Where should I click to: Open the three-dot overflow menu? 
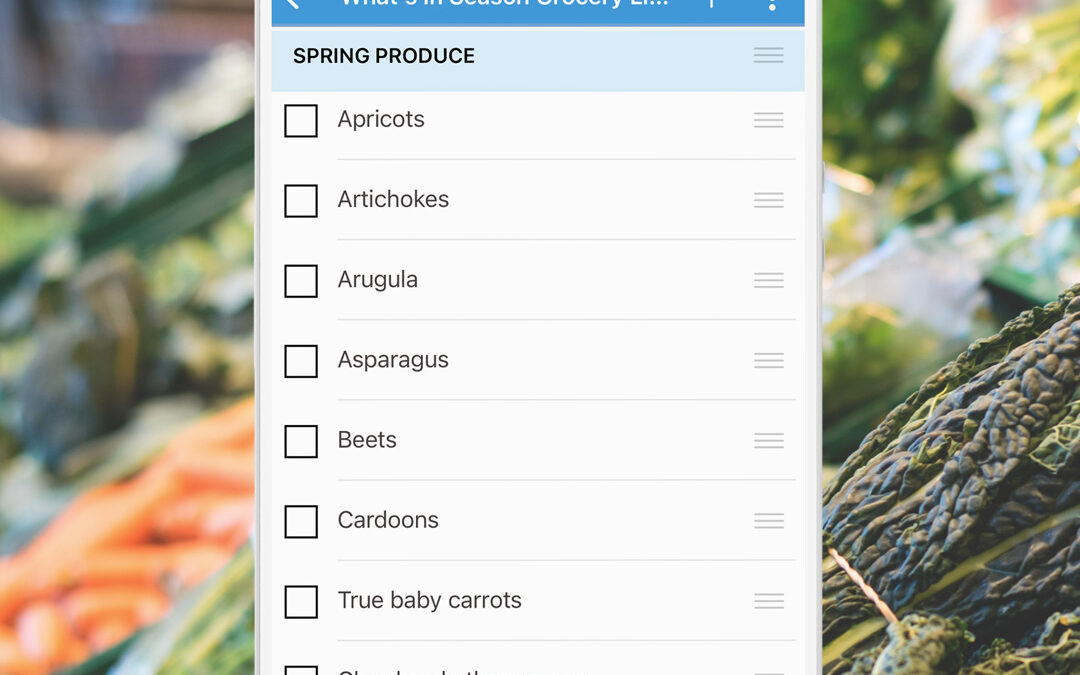click(x=772, y=4)
